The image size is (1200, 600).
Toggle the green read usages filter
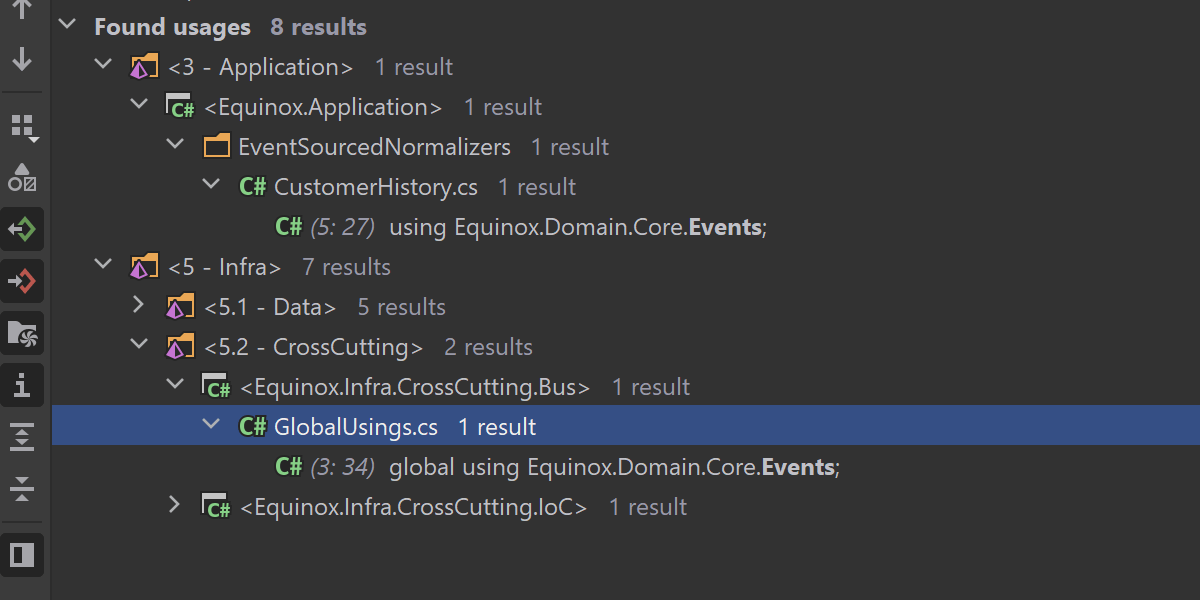coord(22,229)
